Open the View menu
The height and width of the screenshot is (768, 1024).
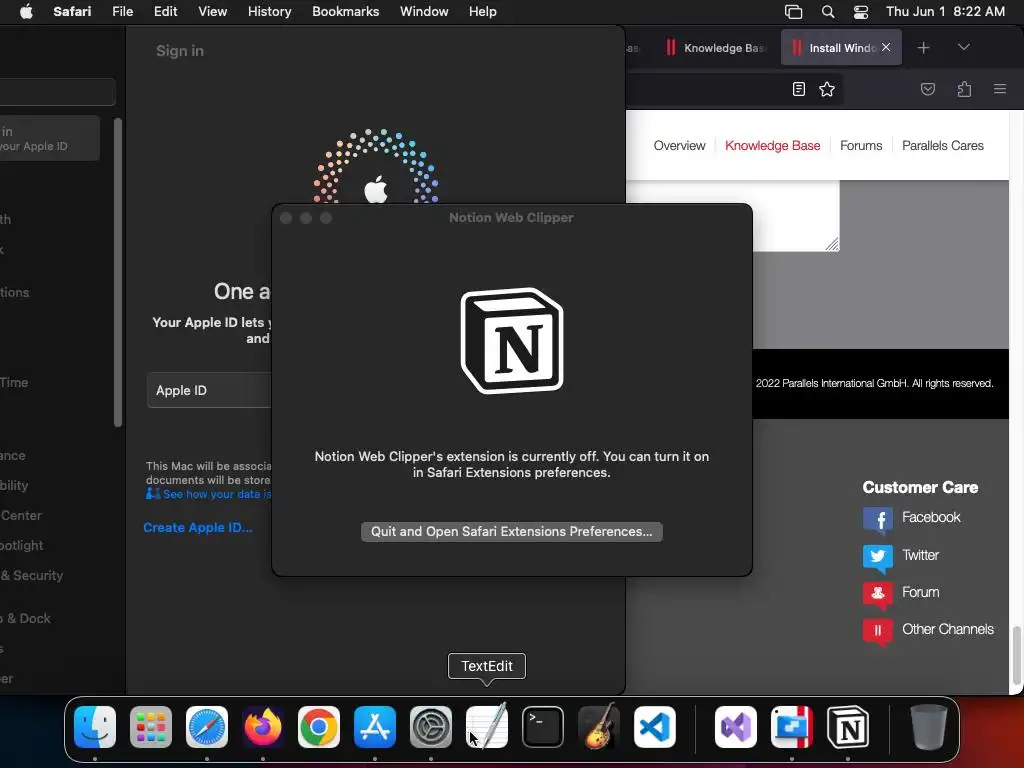(212, 12)
